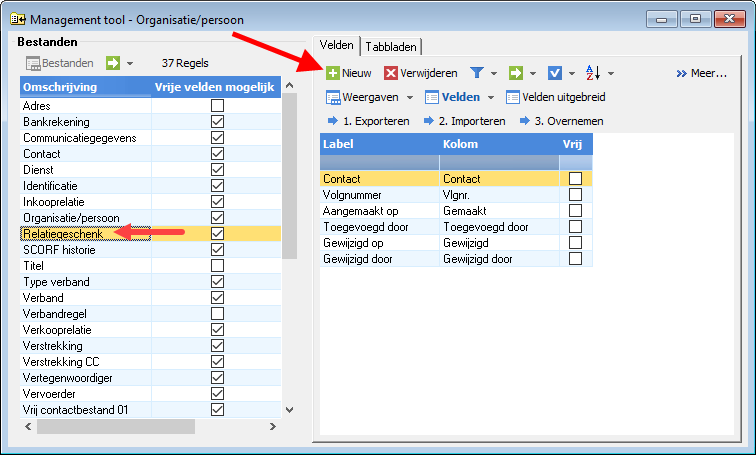Tick the Adres vrije velden checkbox
The image size is (756, 455).
tap(217, 106)
